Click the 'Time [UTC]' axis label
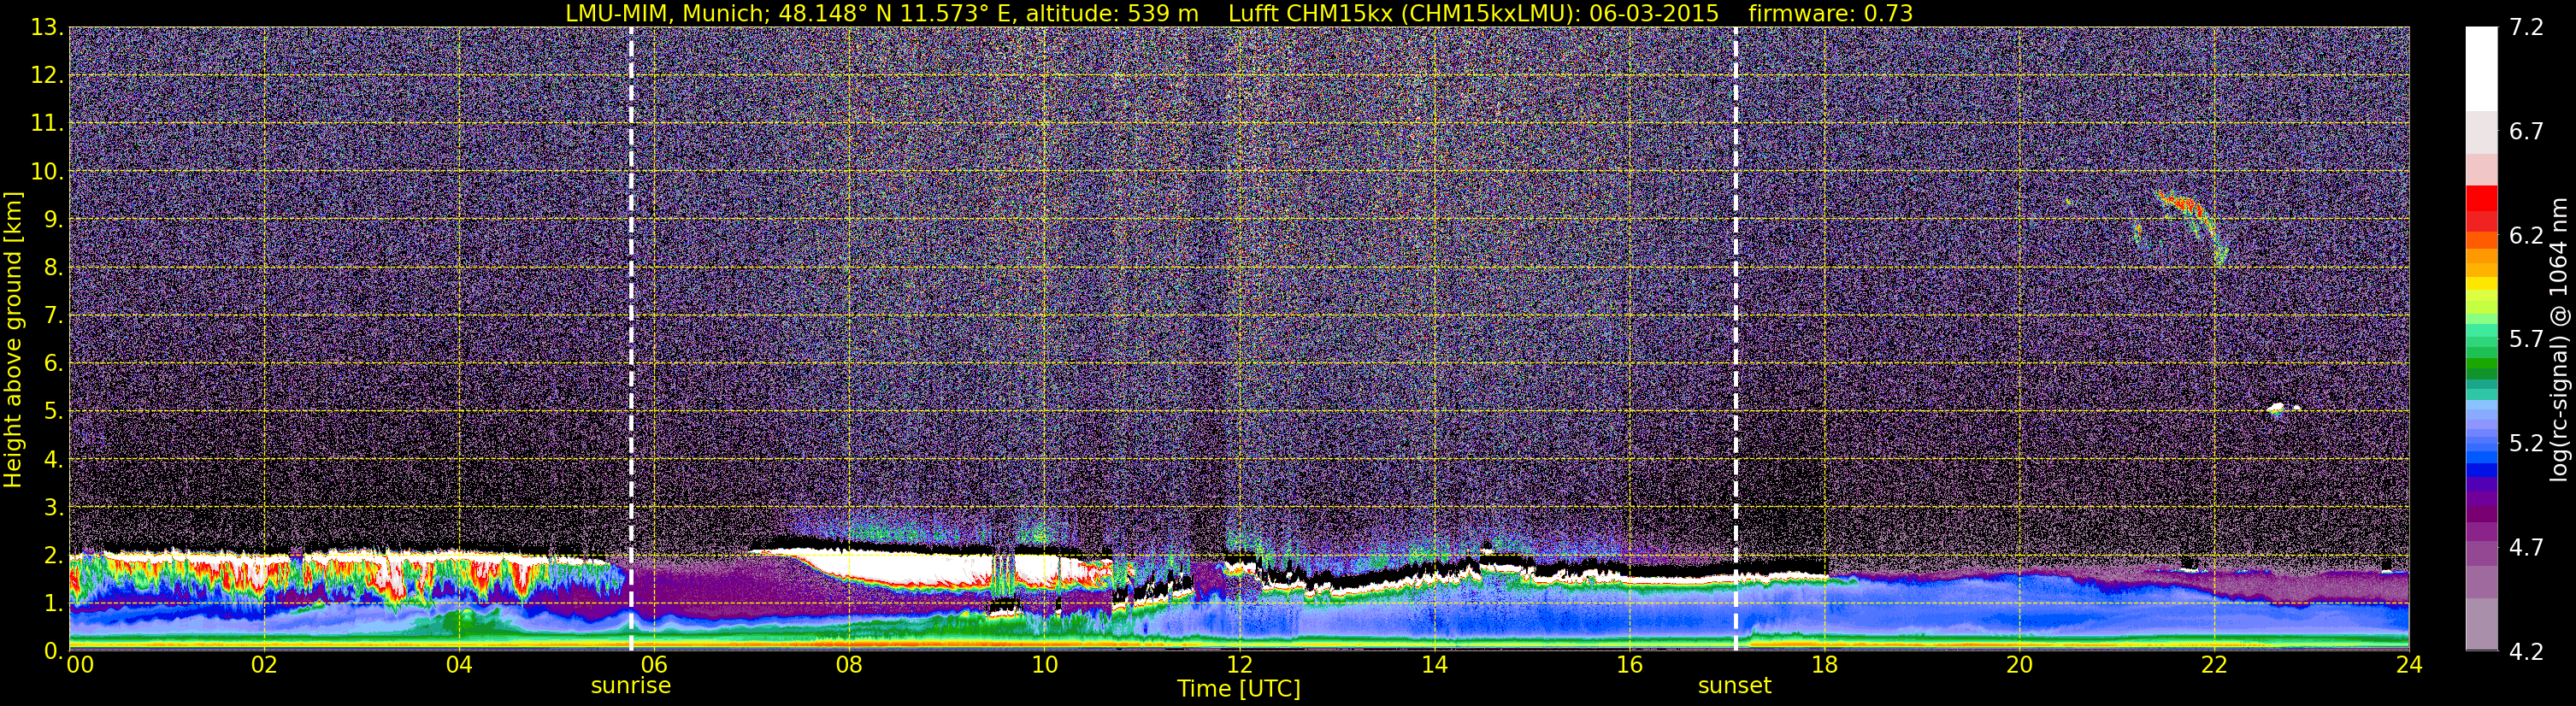This screenshot has height=706, width=2576. pyautogui.click(x=1239, y=689)
